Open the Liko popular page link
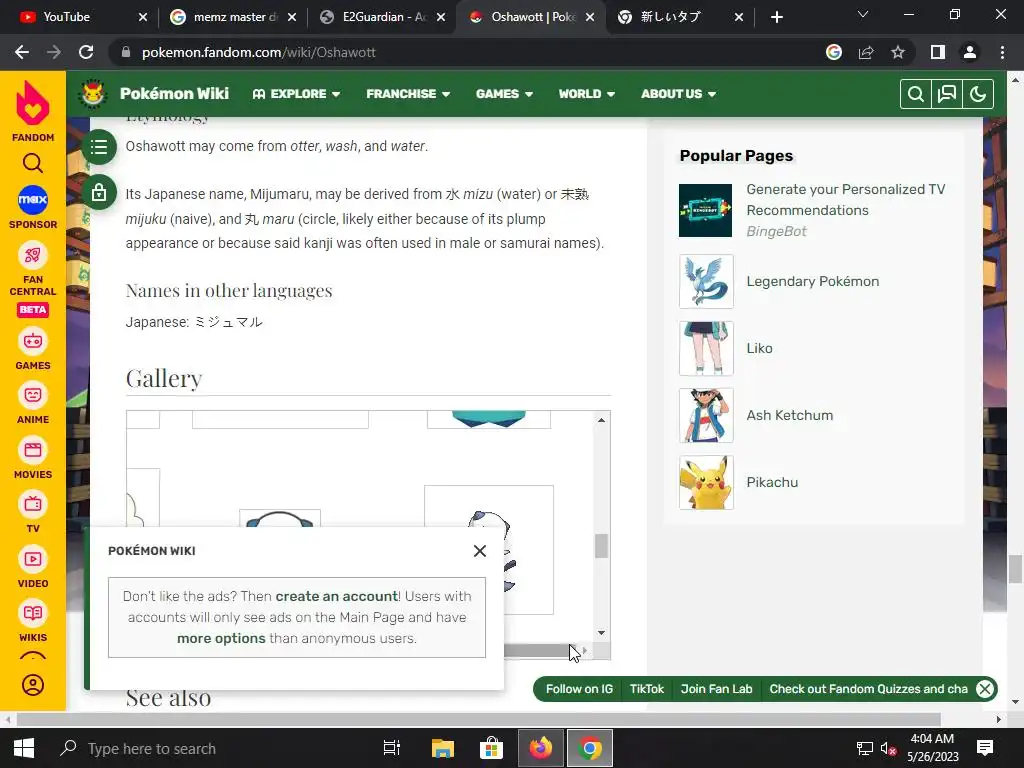The width and height of the screenshot is (1024, 768). 760,348
